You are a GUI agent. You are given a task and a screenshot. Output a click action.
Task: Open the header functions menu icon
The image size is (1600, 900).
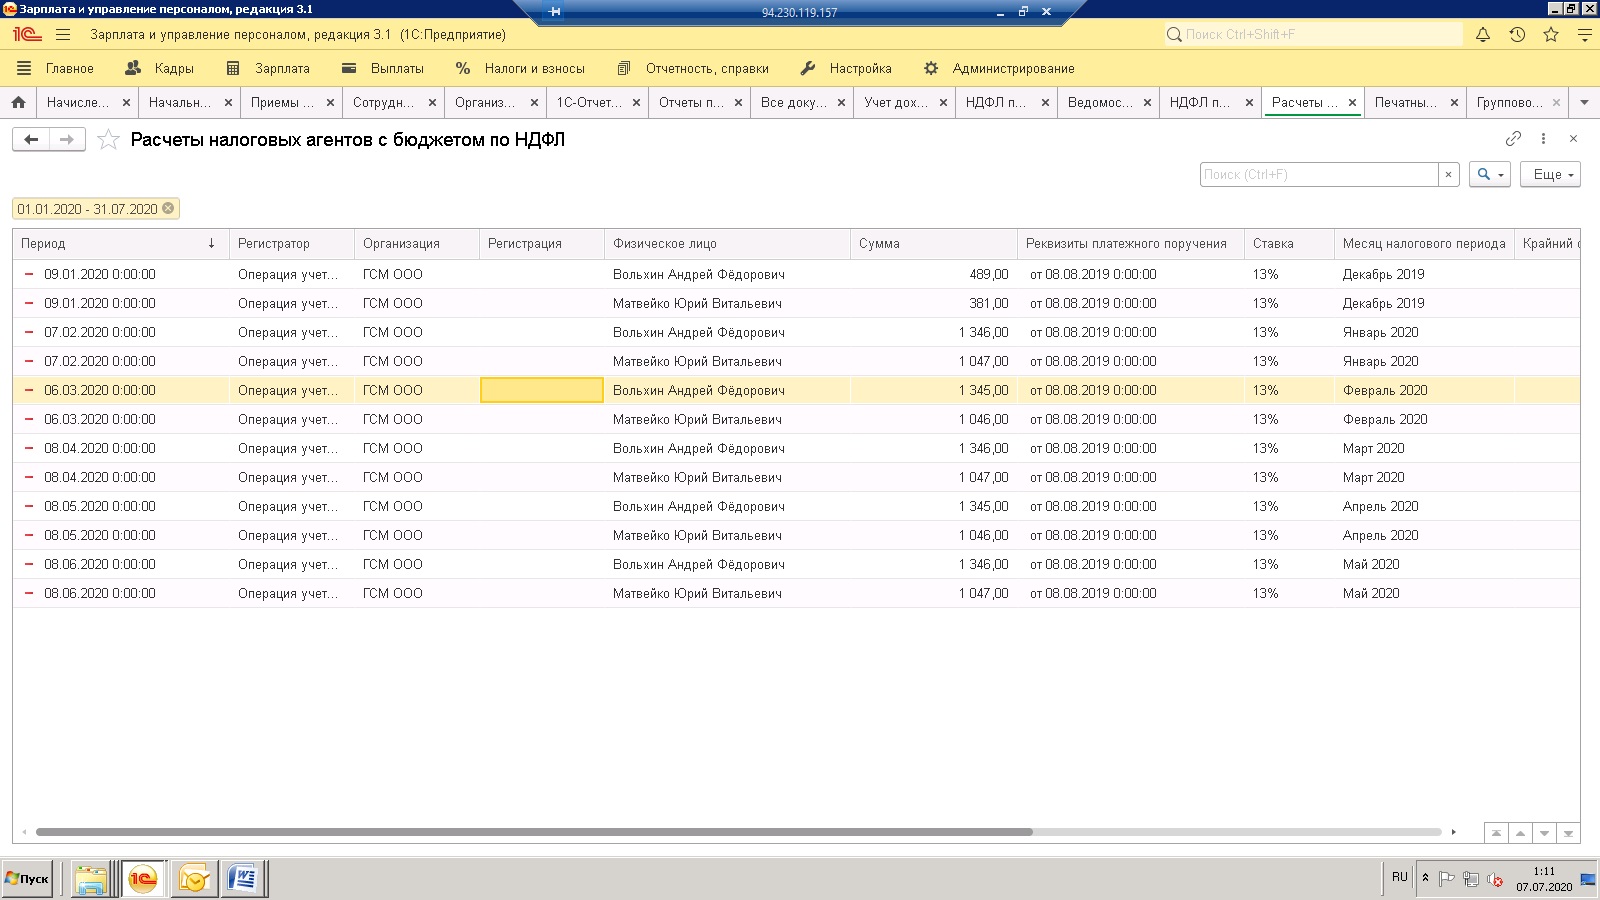point(1585,34)
